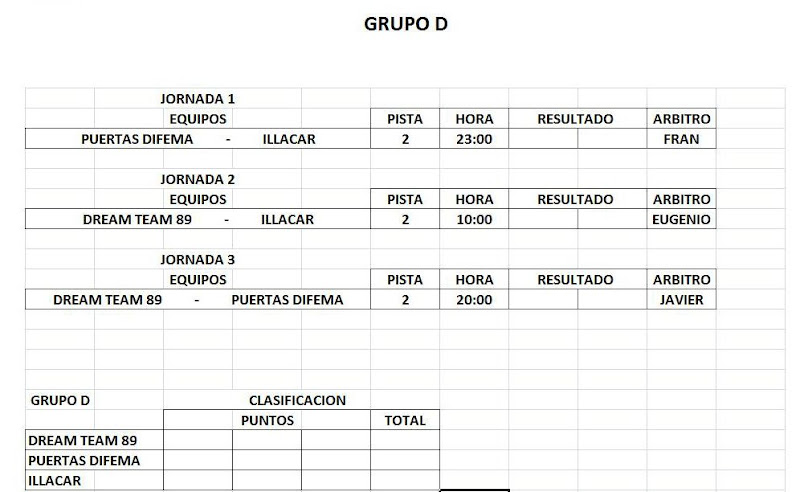Viewport: 800px width, 492px height.
Task: Click the TOTAL column header
Action: tap(405, 421)
